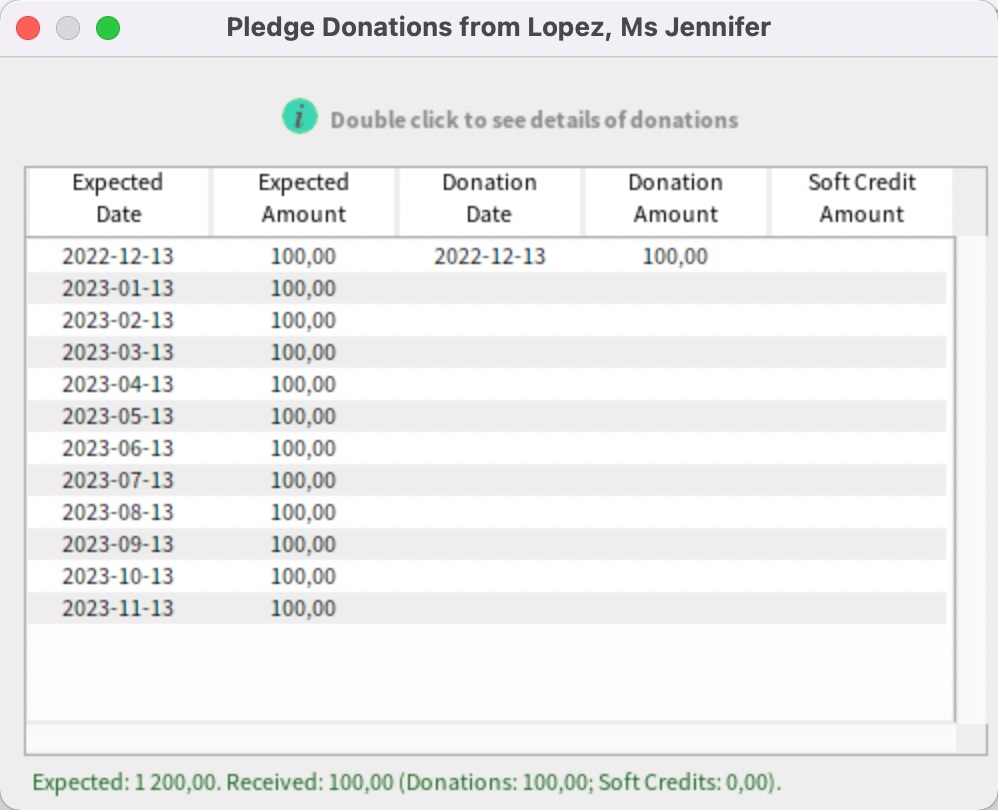Image resolution: width=998 pixels, height=810 pixels.
Task: Click the Donation Amount column header
Action: (x=675, y=199)
